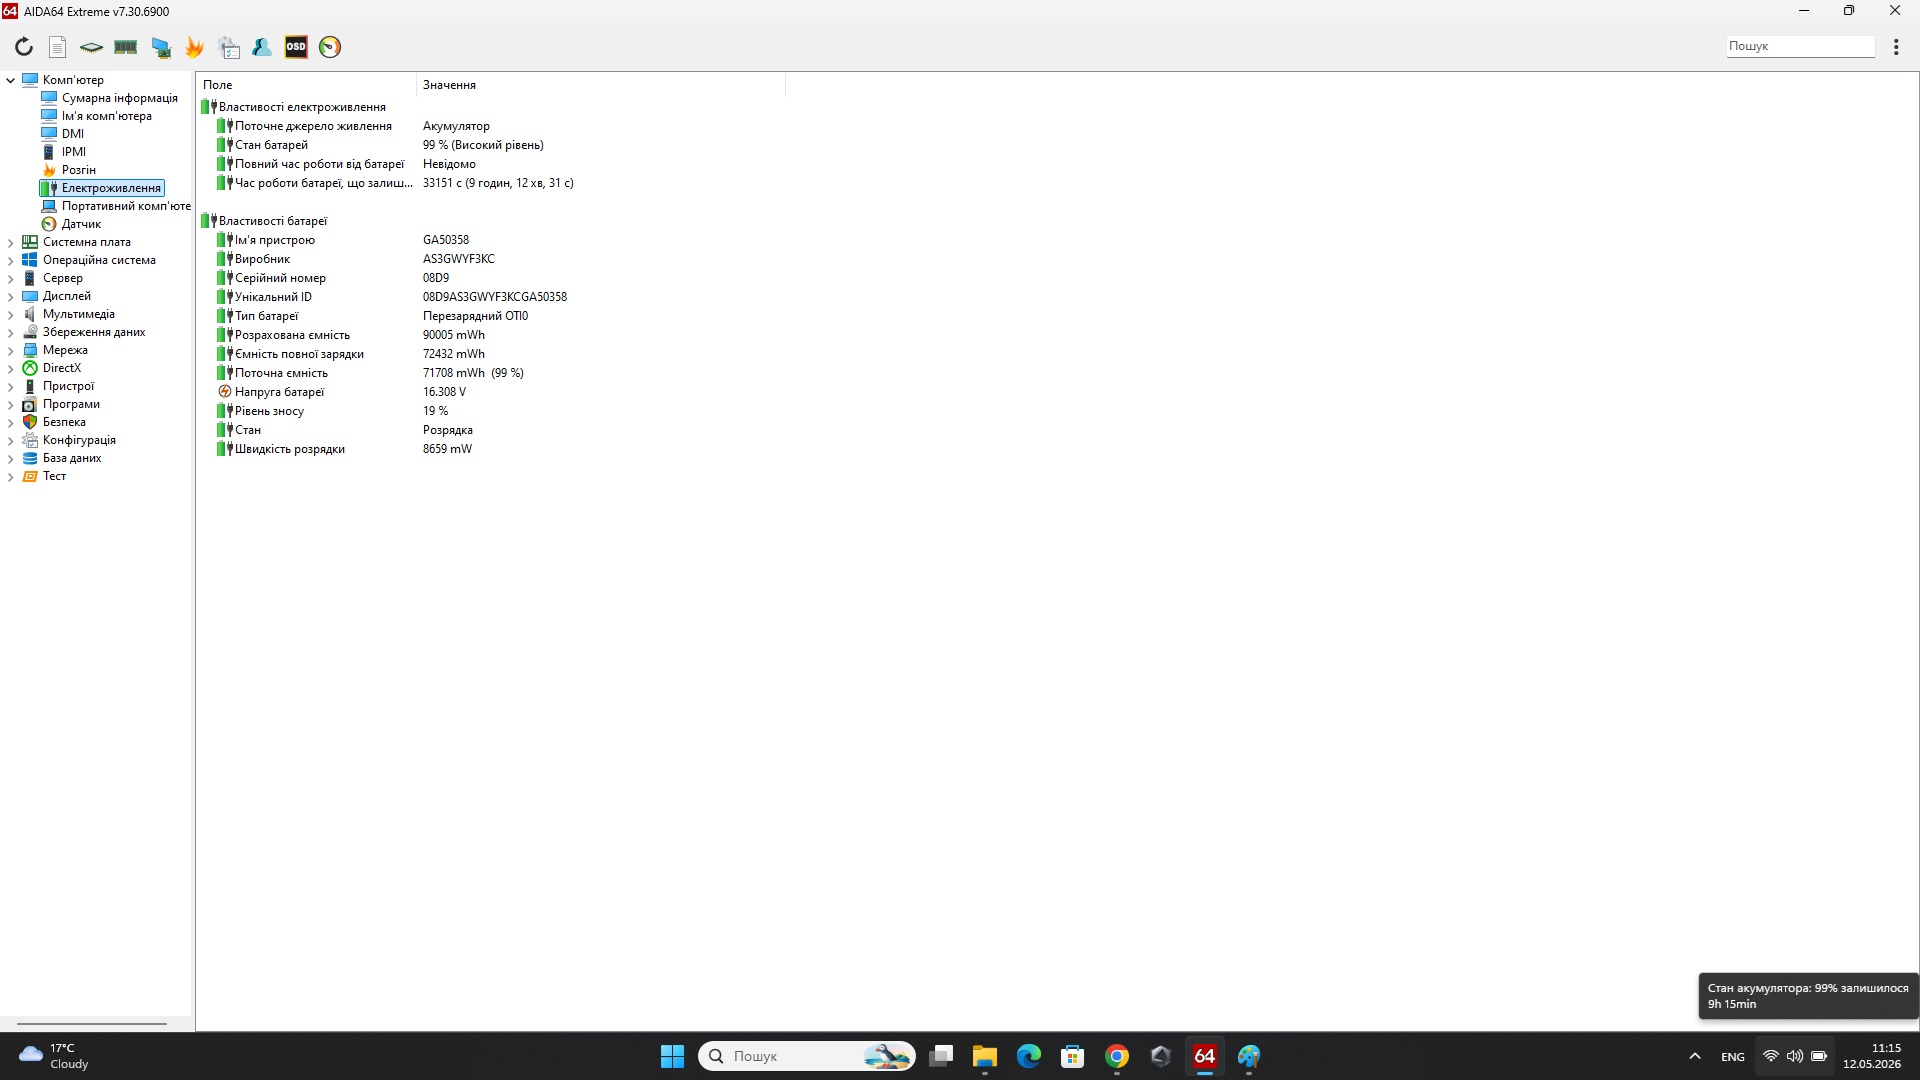The image size is (1920, 1080).
Task: Open the Розгін tree item
Action: [x=78, y=170]
